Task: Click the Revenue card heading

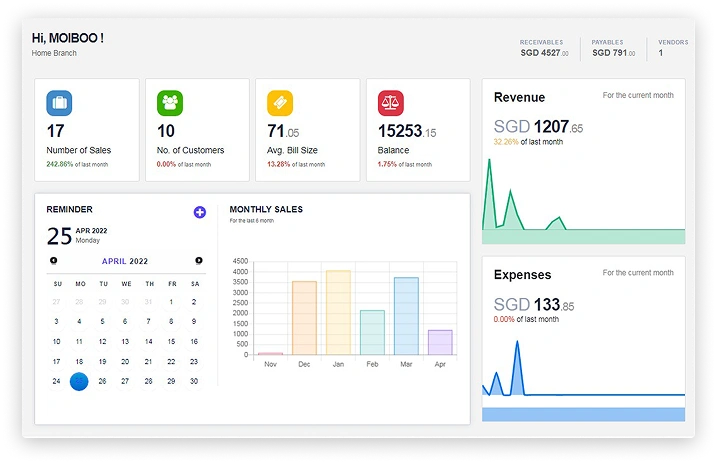Action: pos(519,97)
